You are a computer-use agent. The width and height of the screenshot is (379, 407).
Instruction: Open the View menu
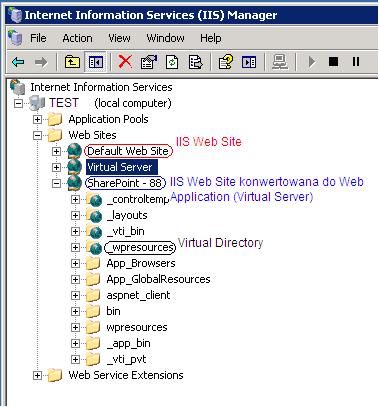(x=119, y=38)
